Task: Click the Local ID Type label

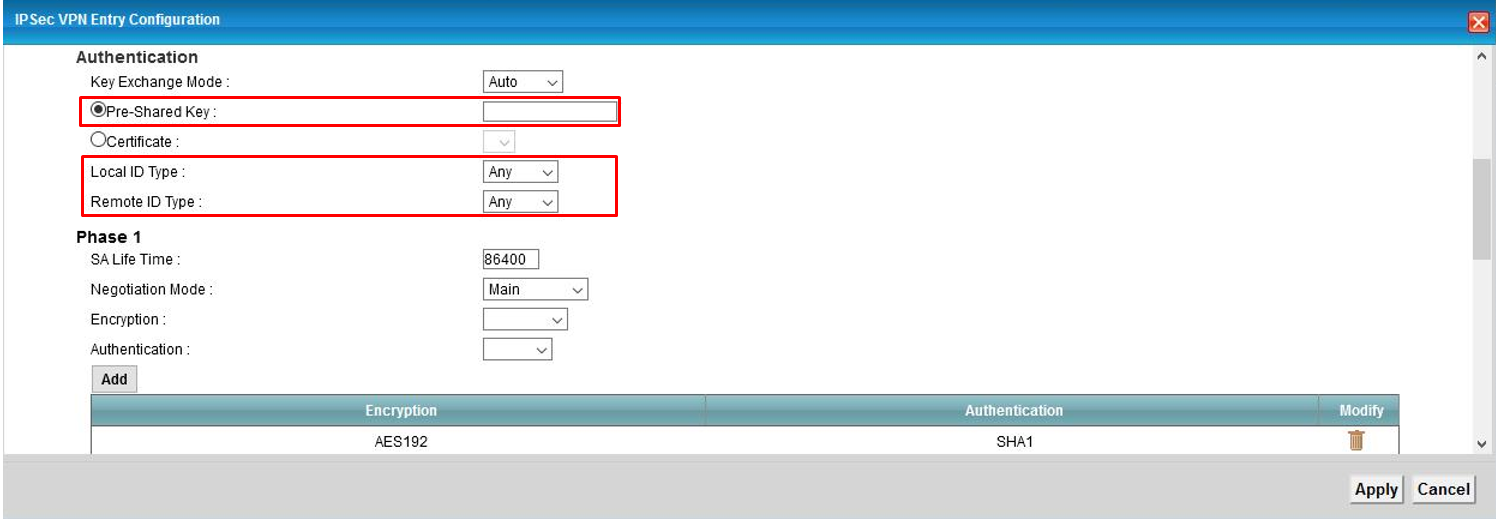Action: [138, 172]
